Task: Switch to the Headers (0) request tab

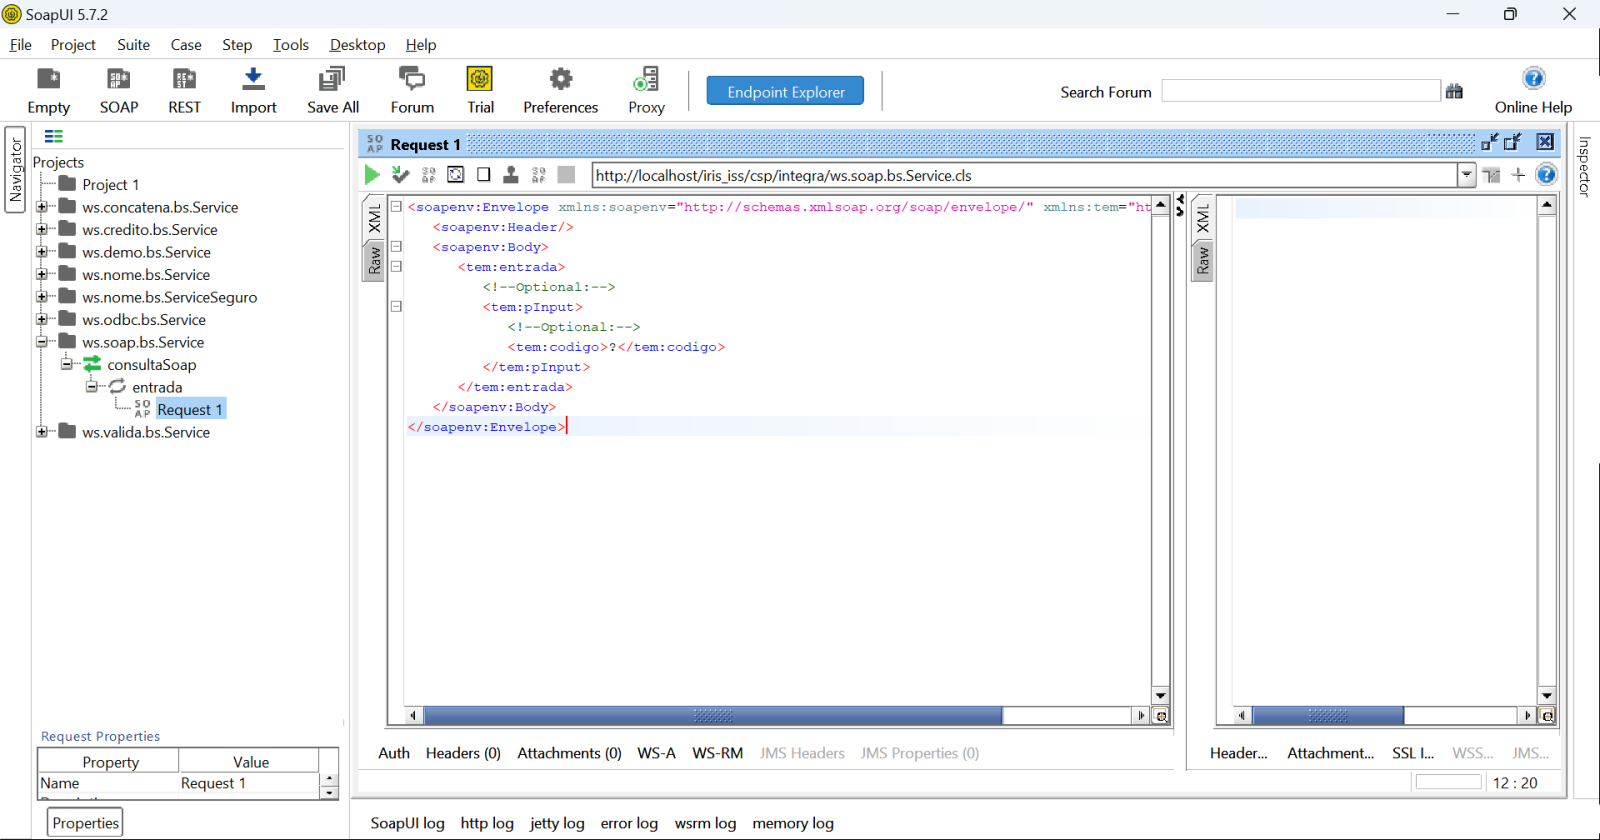Action: point(463,753)
